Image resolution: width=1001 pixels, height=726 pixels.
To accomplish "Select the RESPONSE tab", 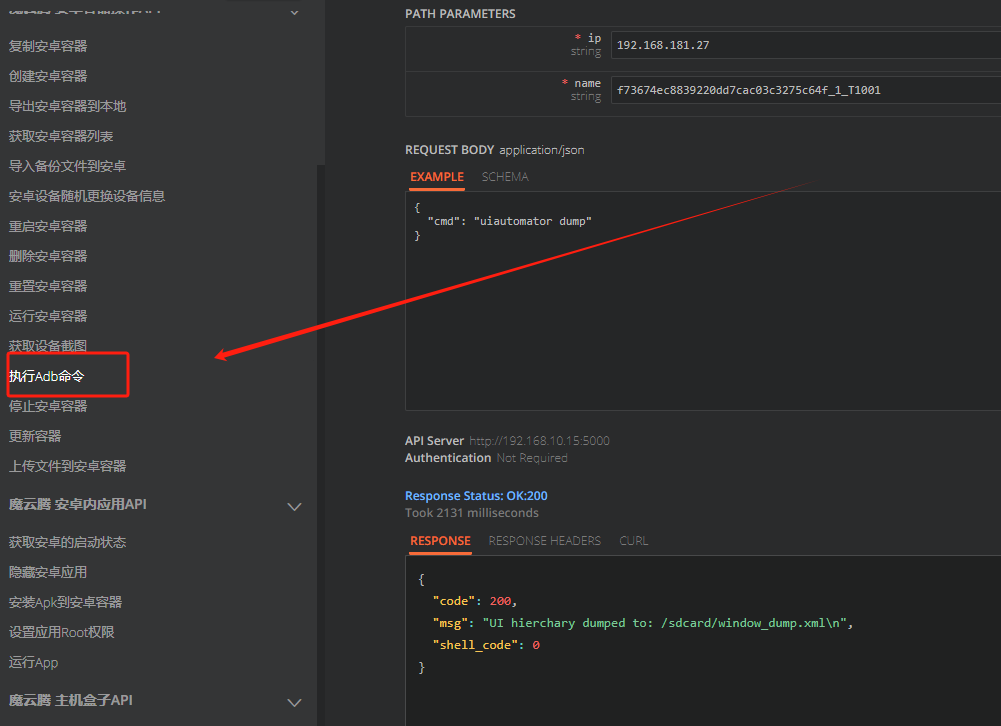I will point(440,541).
